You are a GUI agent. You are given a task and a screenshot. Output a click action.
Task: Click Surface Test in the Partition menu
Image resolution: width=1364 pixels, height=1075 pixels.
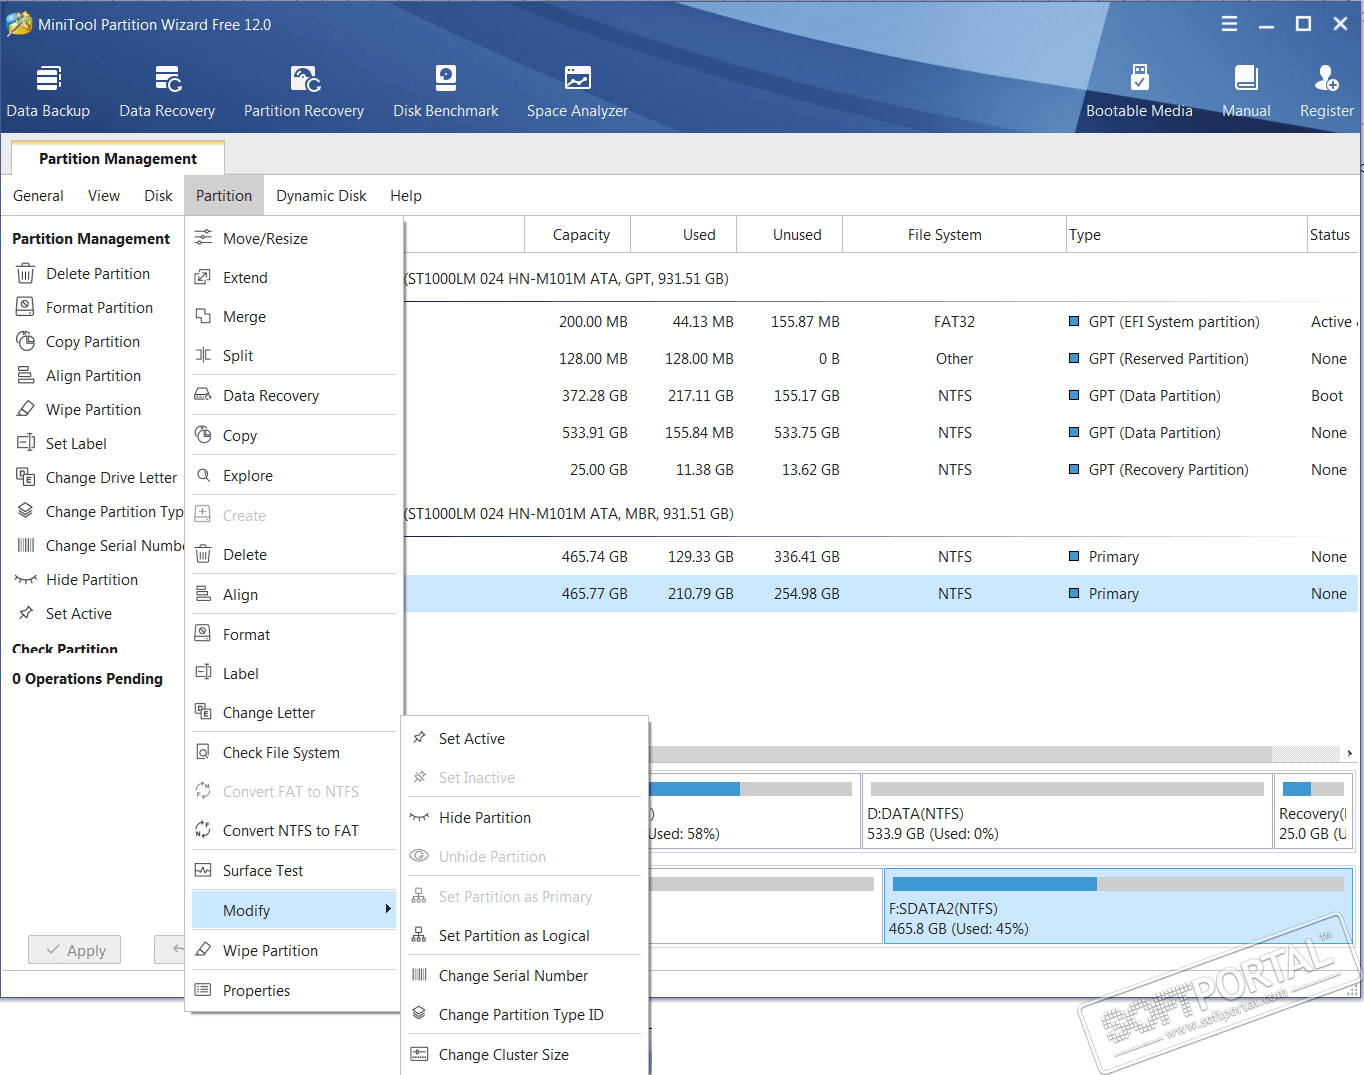click(262, 871)
